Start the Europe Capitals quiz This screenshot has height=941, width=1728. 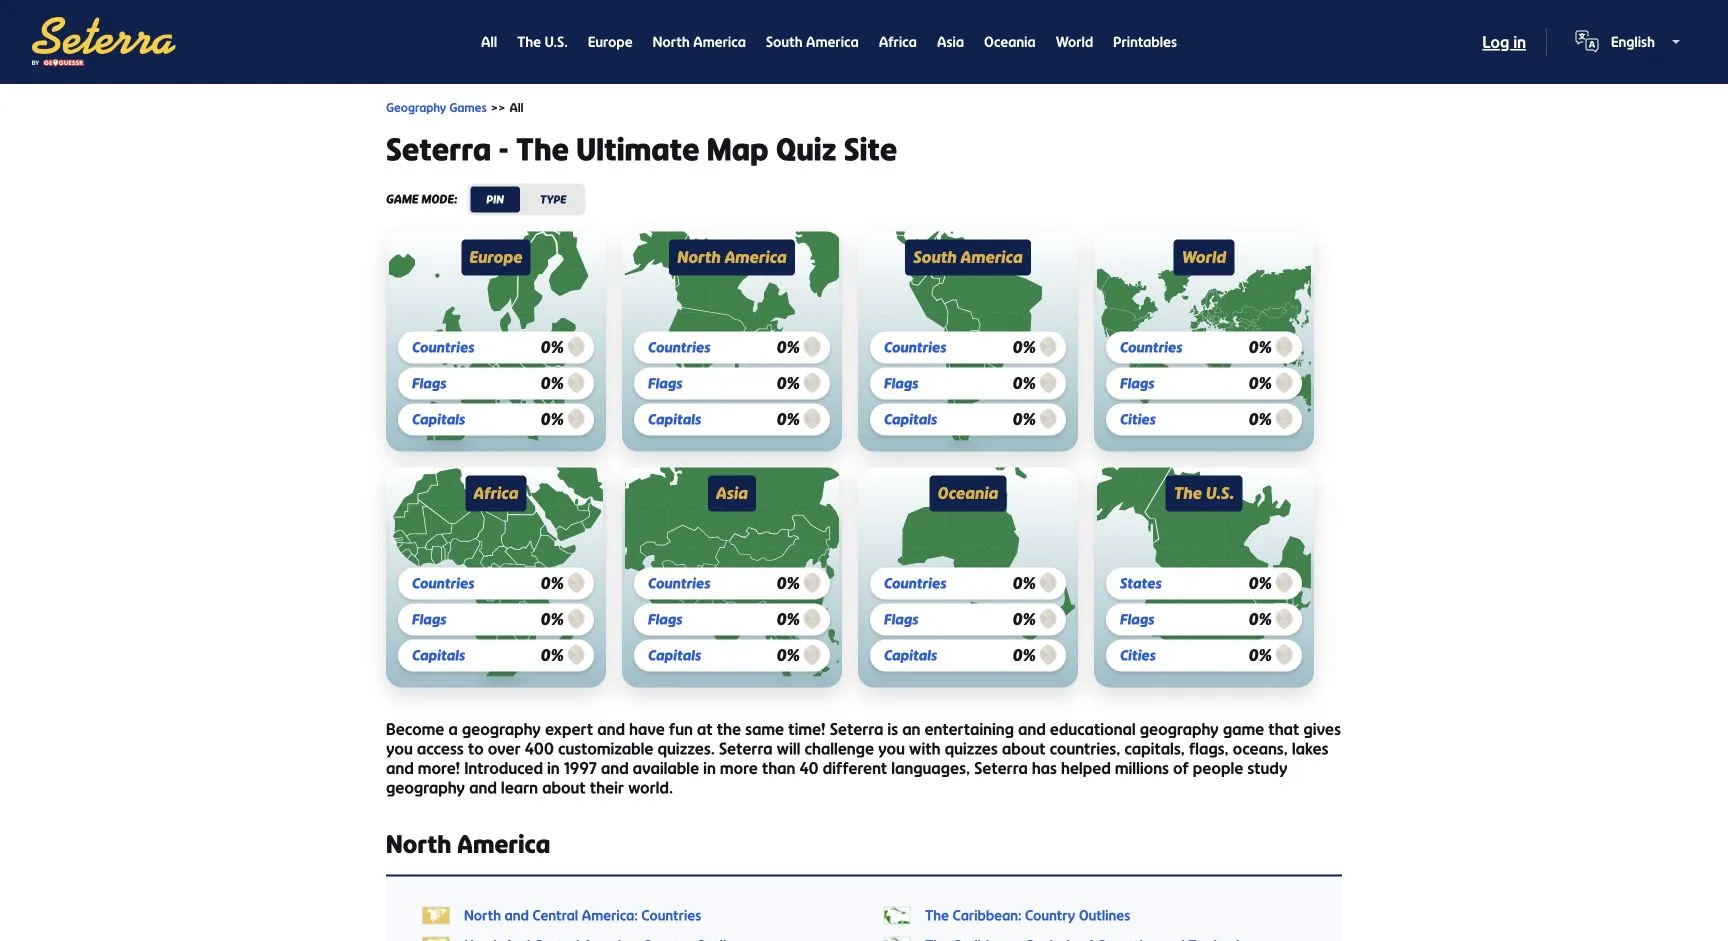[496, 419]
